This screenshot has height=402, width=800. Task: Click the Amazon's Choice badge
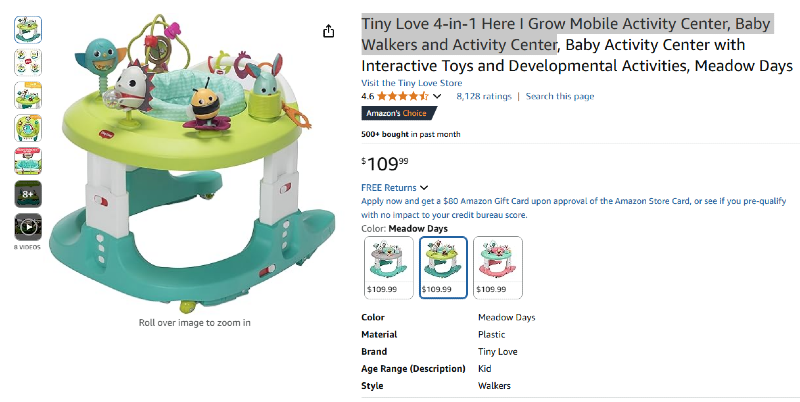[x=393, y=113]
